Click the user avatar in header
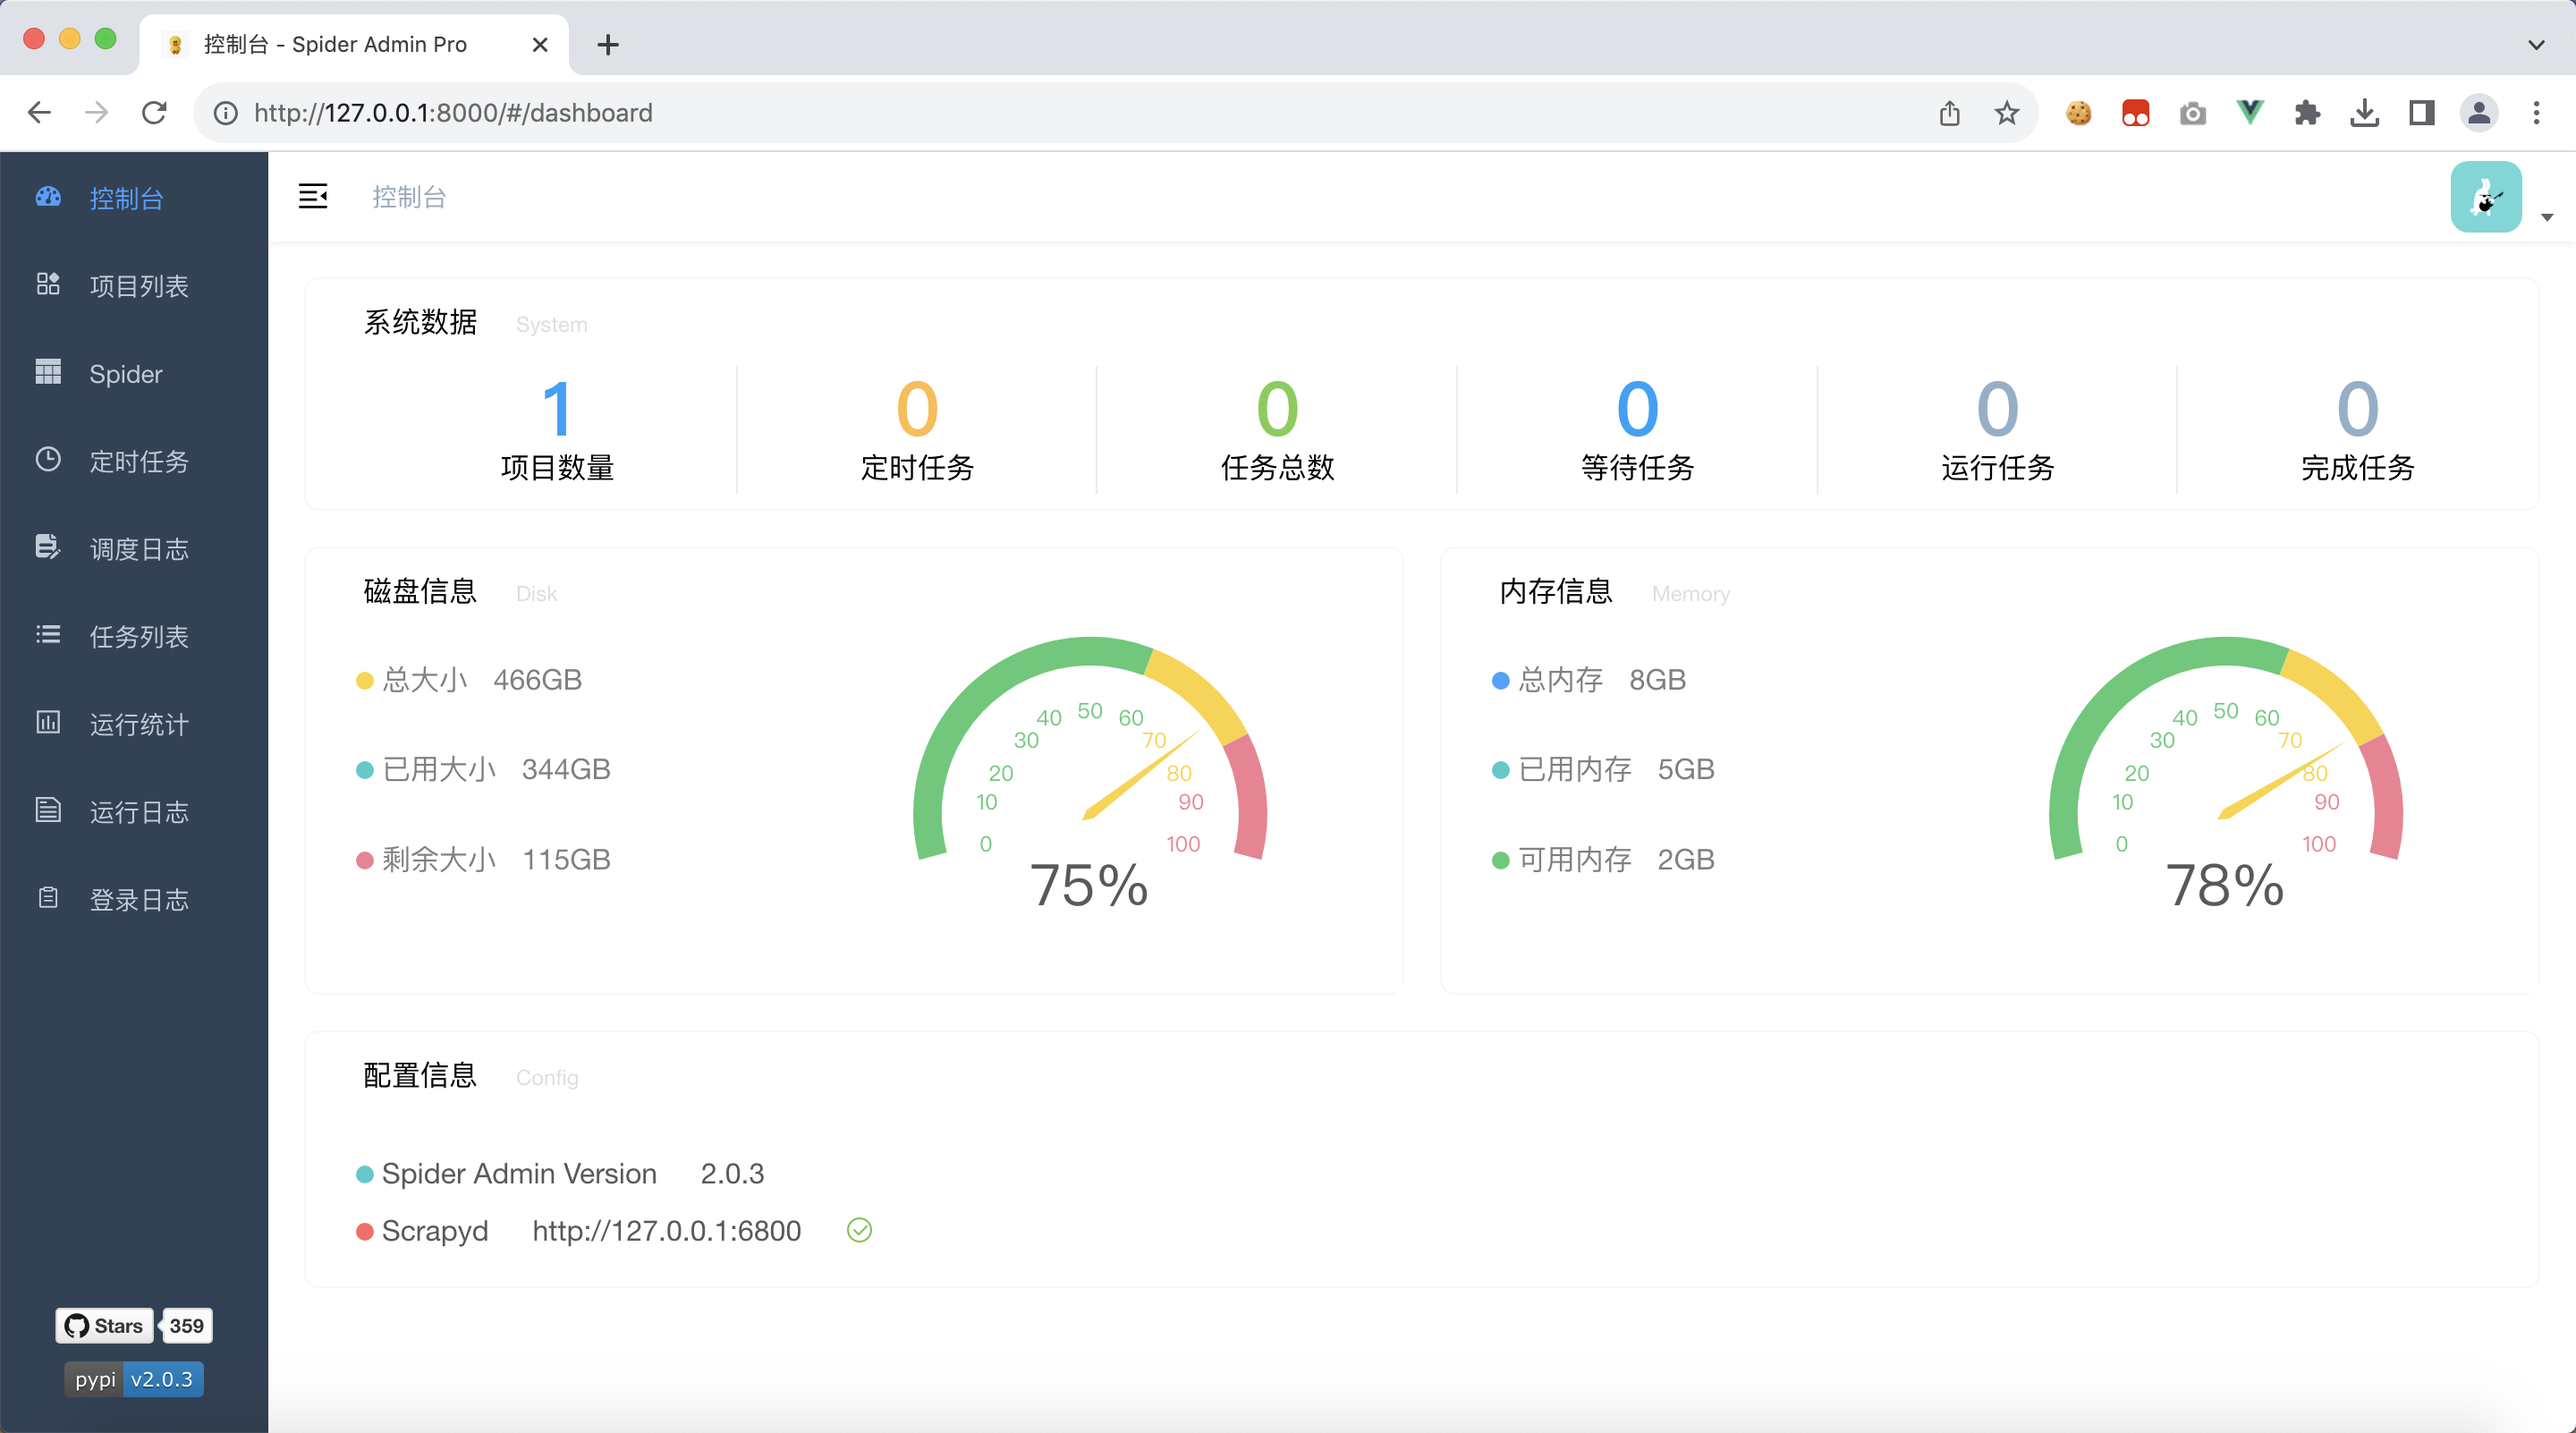The width and height of the screenshot is (2576, 1433). (x=2485, y=197)
